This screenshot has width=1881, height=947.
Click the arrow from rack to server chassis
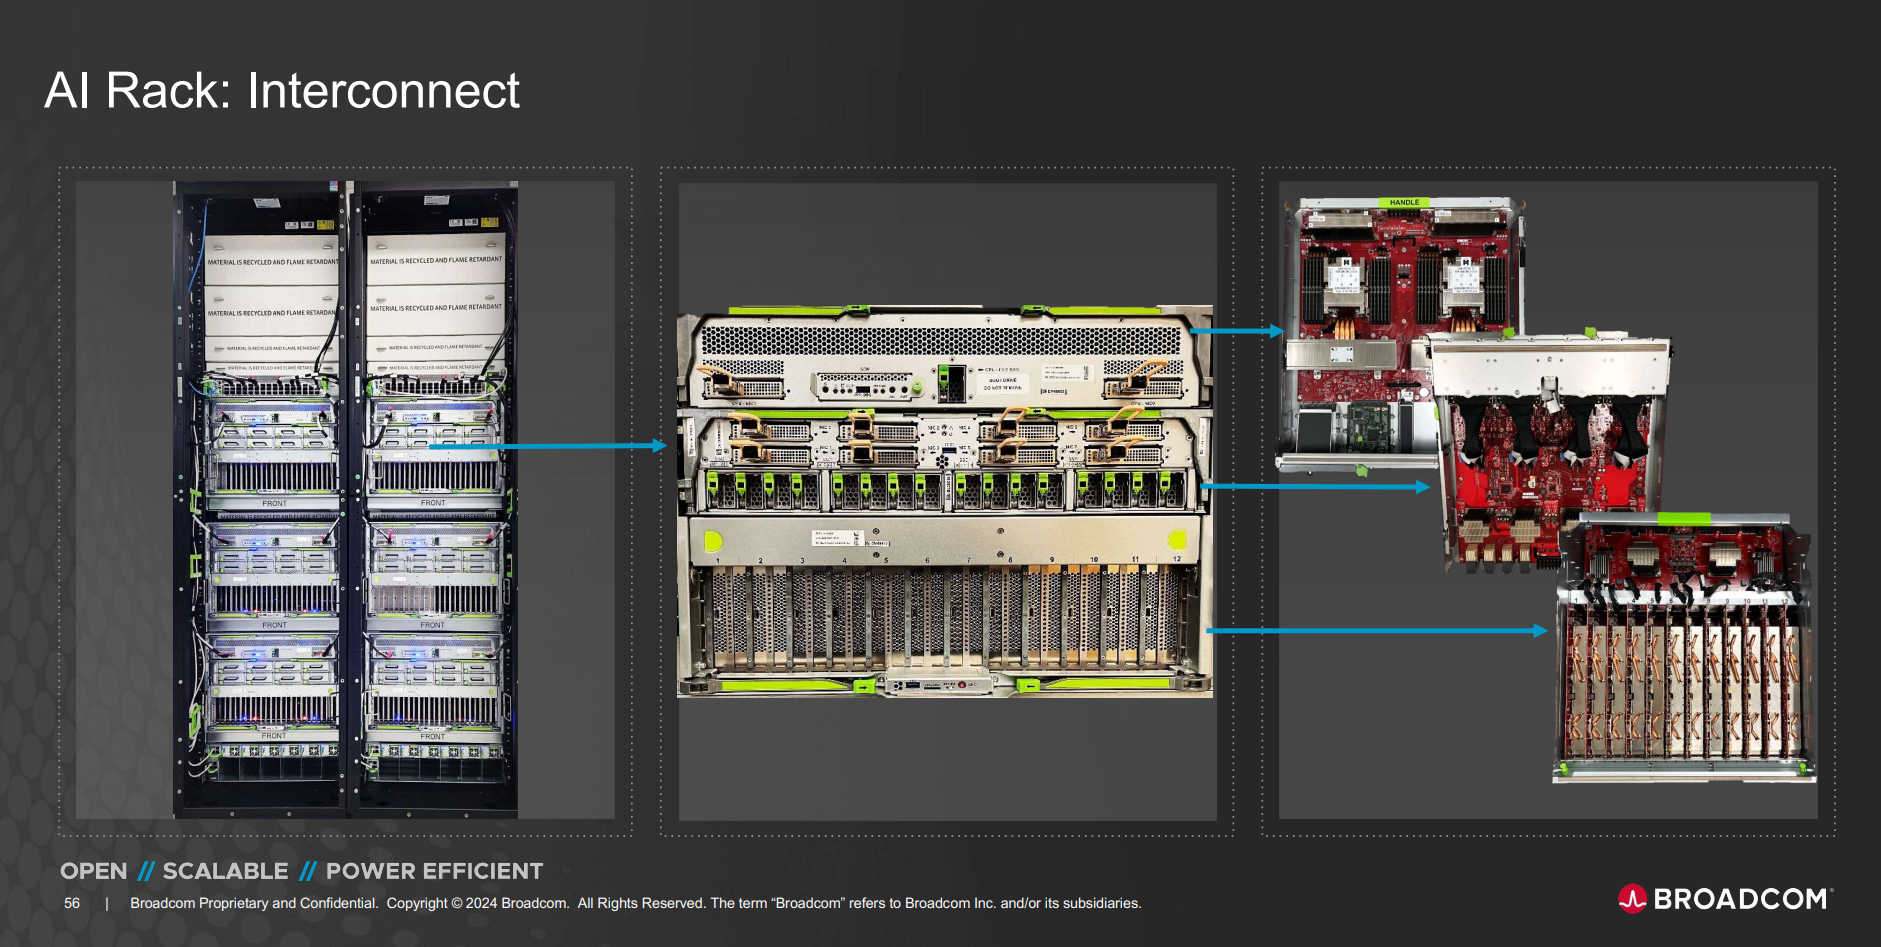[548, 446]
